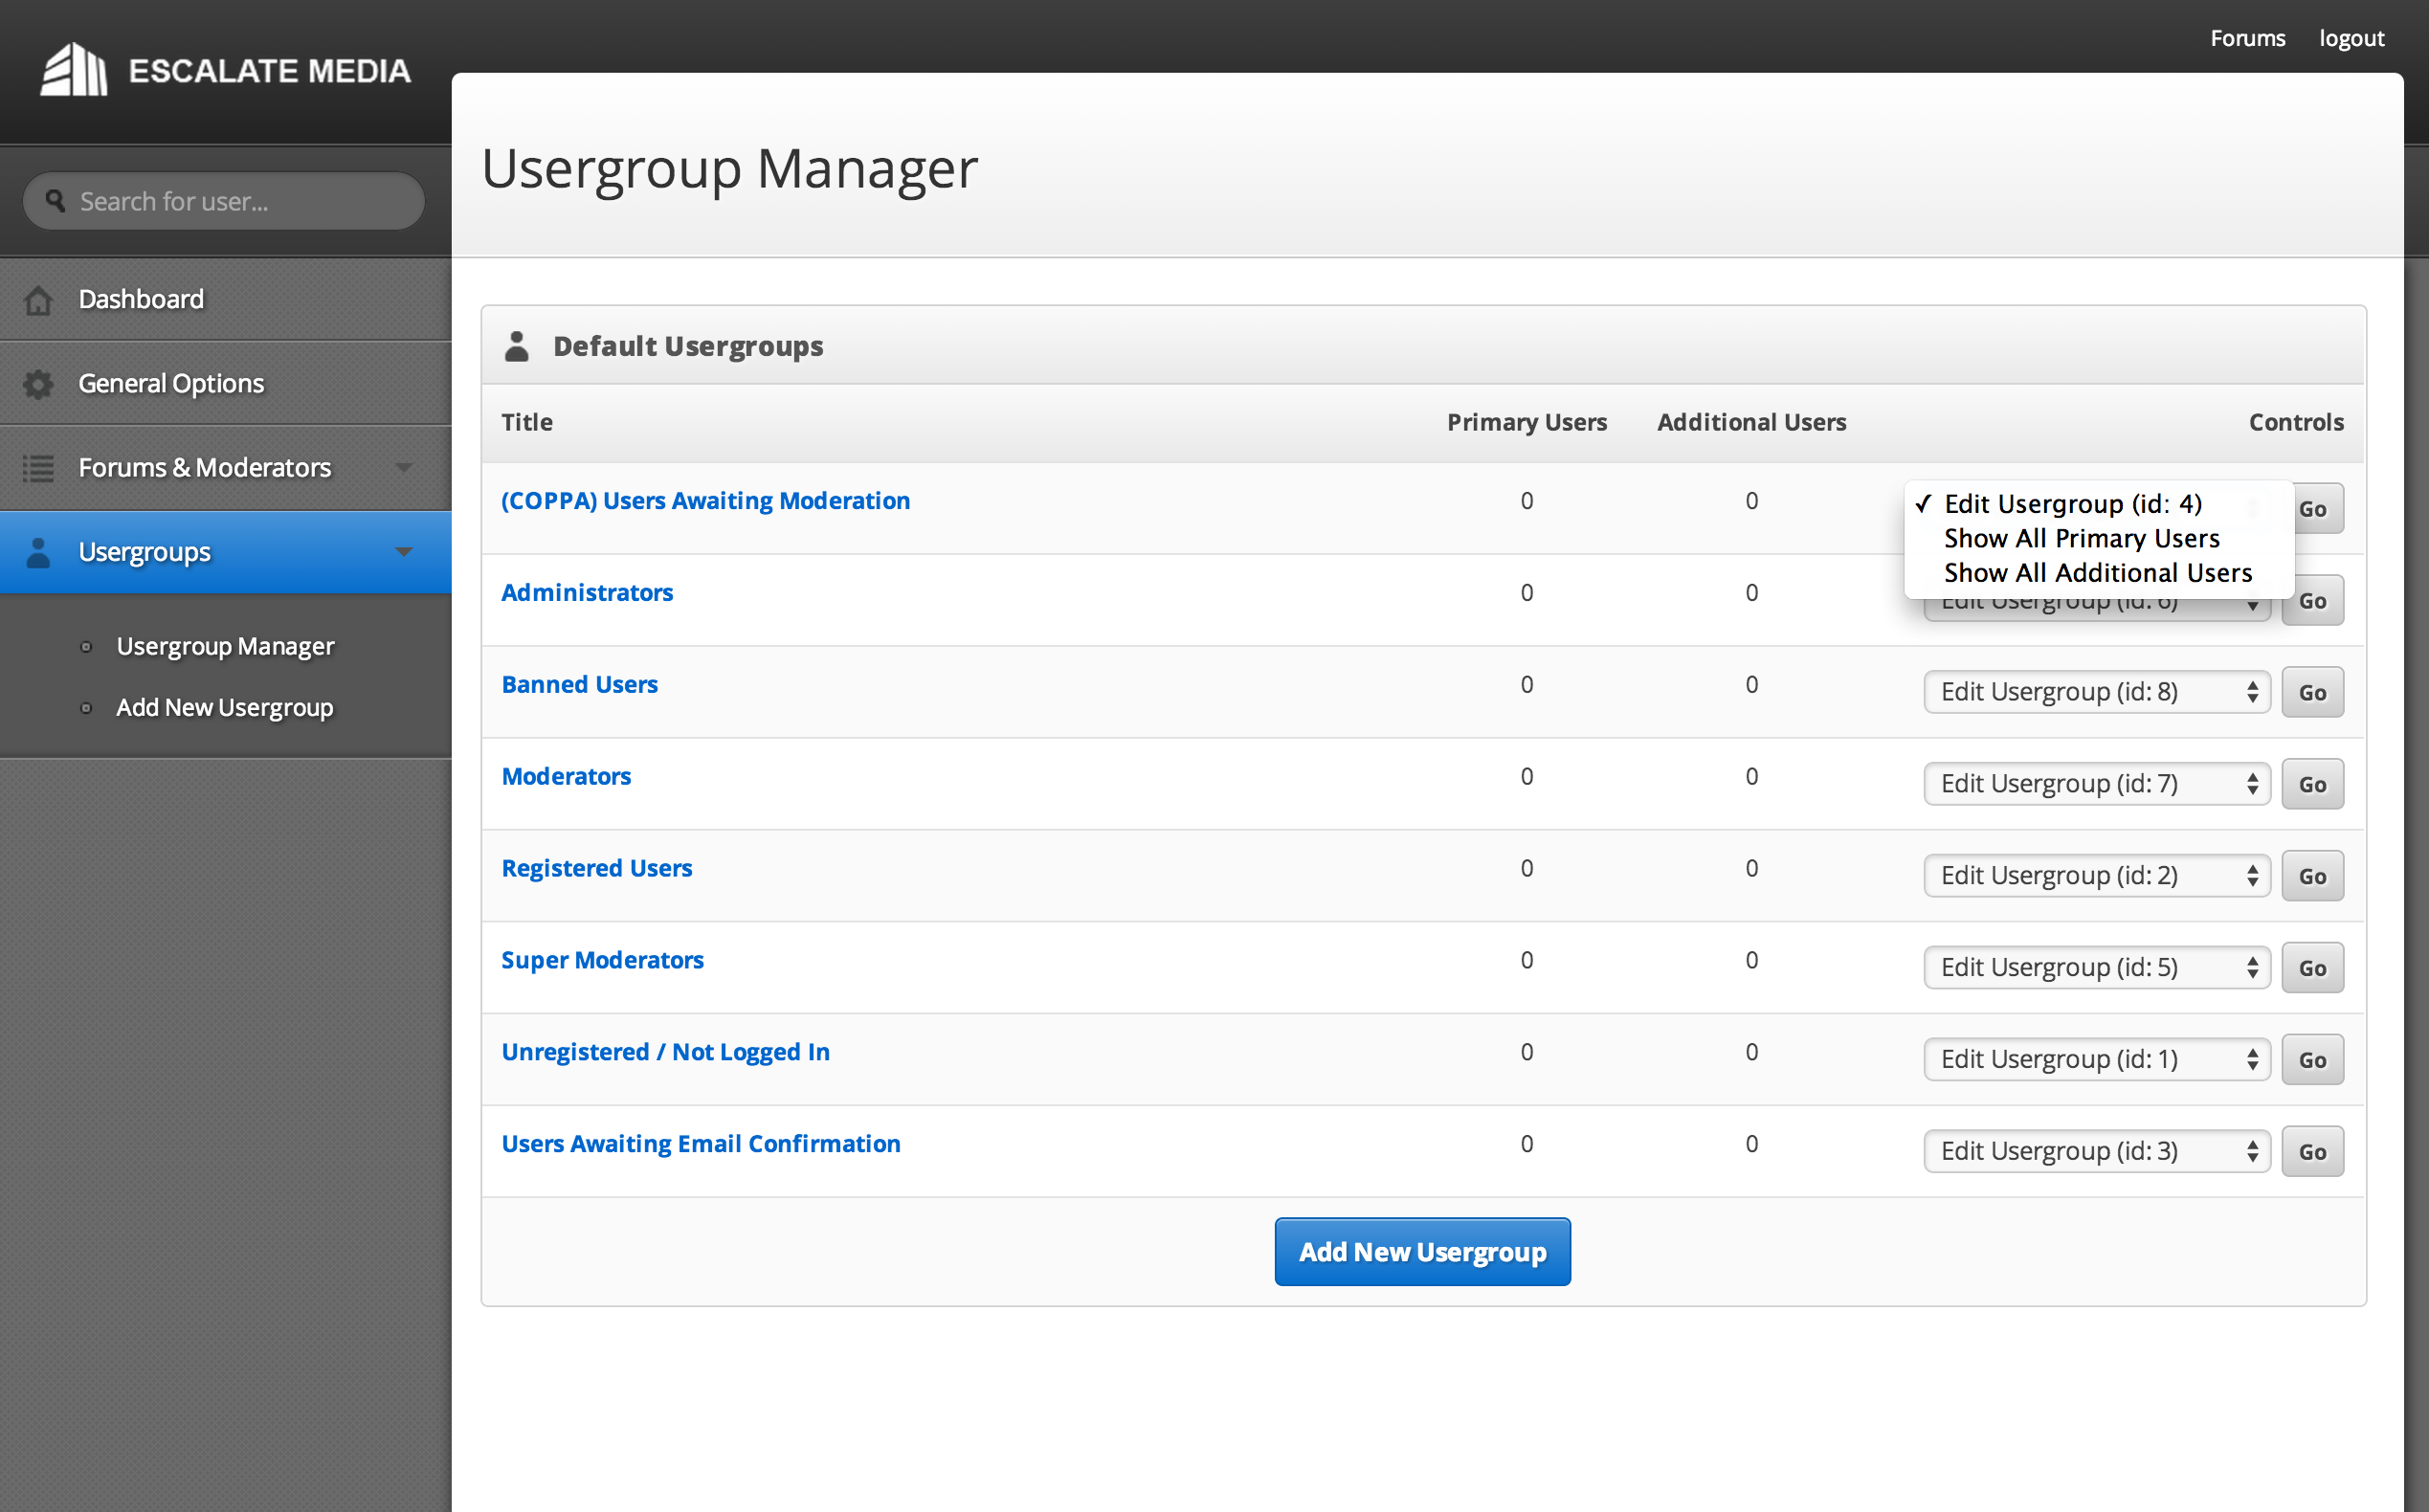The image size is (2429, 1512).
Task: Click the search magnifier icon
Action: [55, 201]
